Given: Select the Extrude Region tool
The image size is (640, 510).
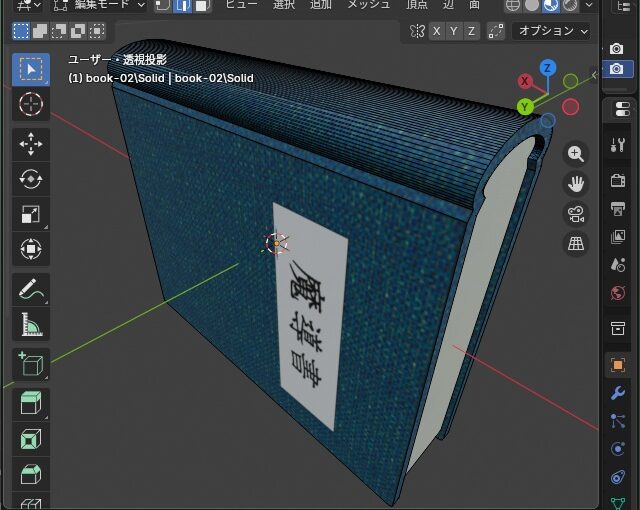Looking at the screenshot, I should point(31,404).
